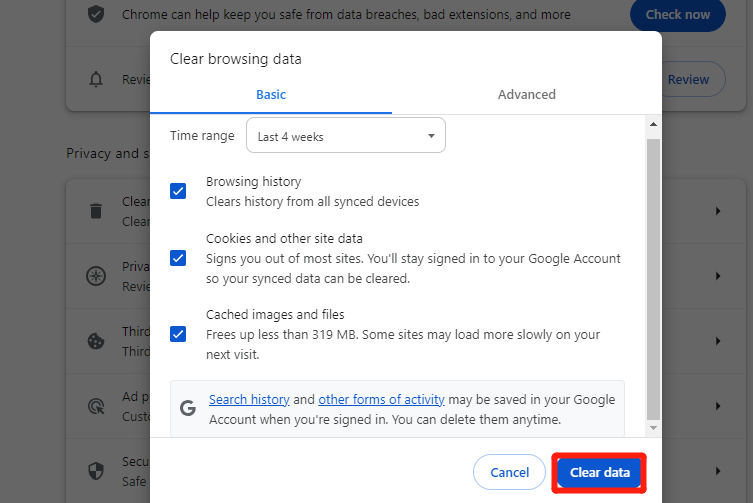
Task: Click Cancel to dismiss the dialog
Action: click(x=509, y=472)
